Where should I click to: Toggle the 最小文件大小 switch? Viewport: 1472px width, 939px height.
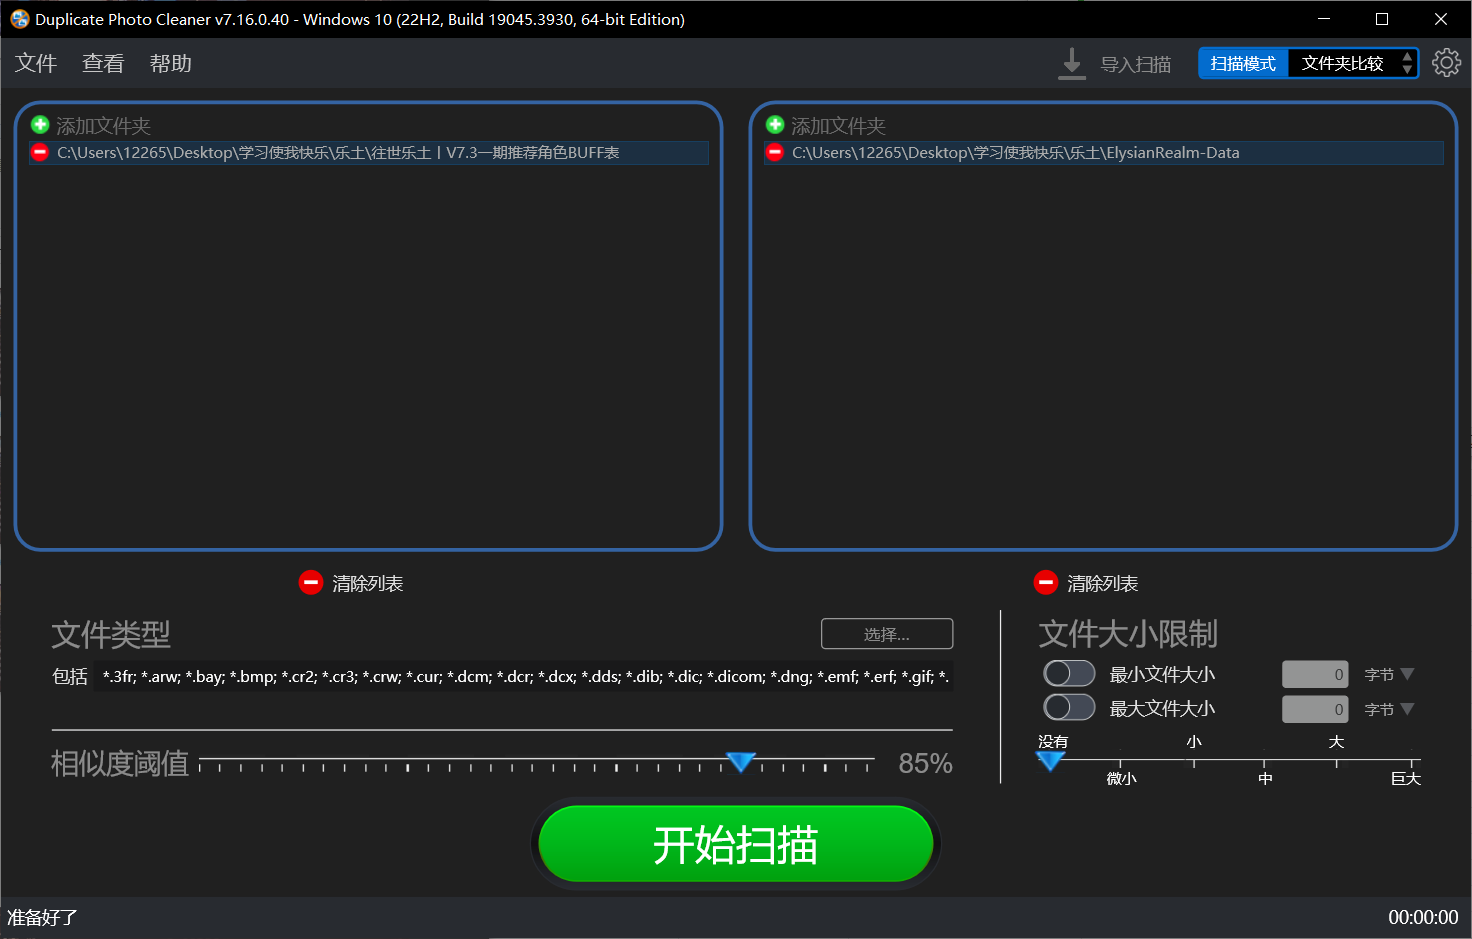1069,673
